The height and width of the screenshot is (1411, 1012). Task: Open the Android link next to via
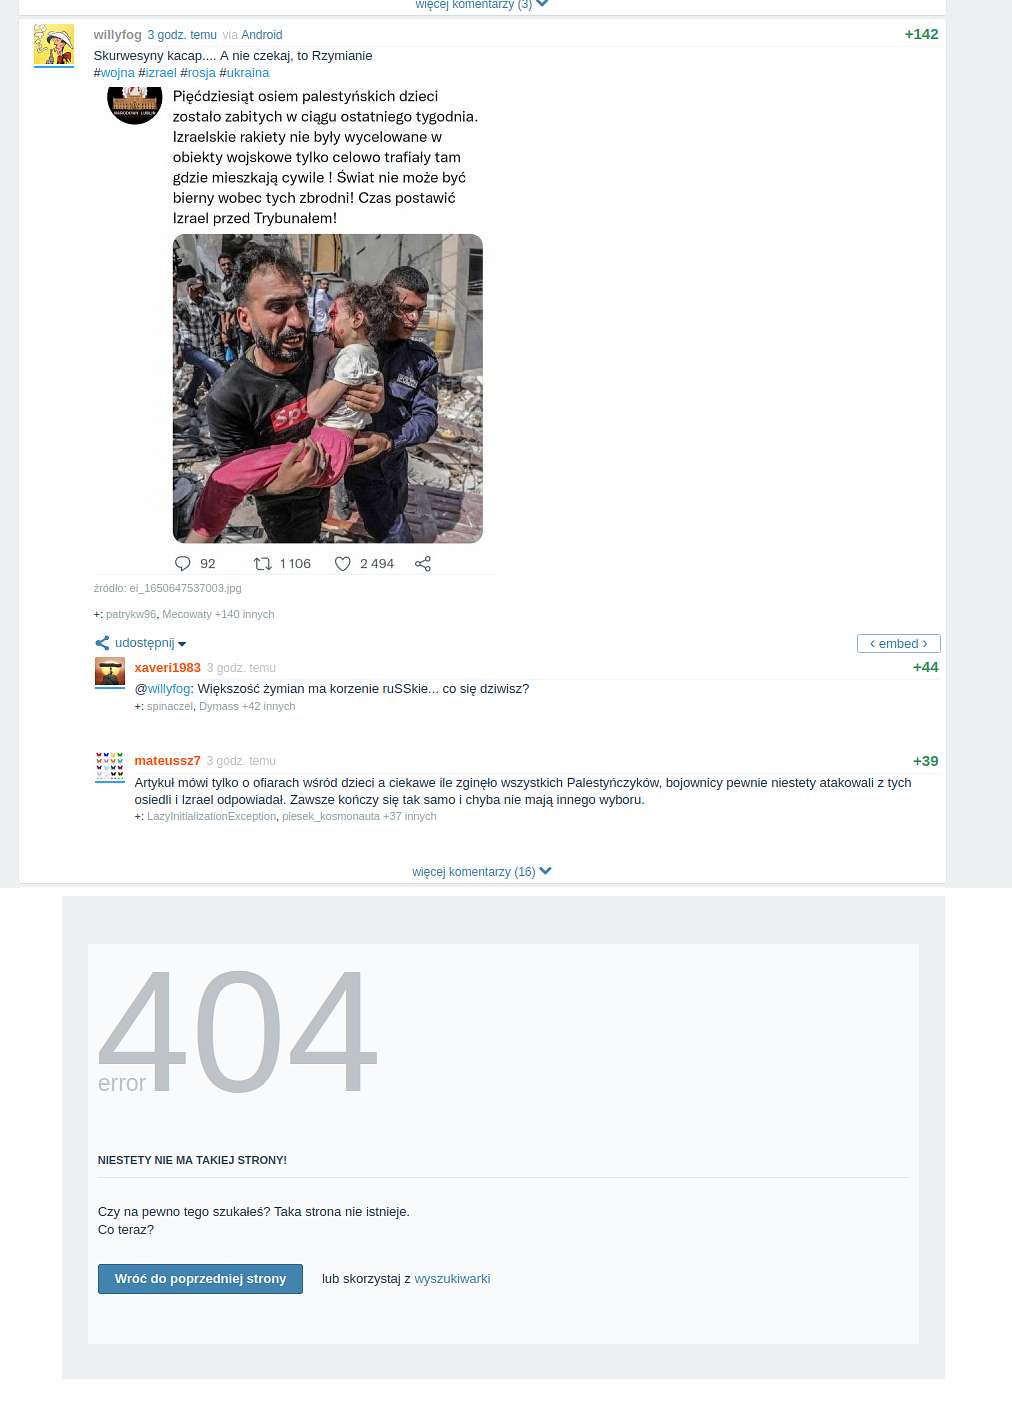click(x=262, y=35)
